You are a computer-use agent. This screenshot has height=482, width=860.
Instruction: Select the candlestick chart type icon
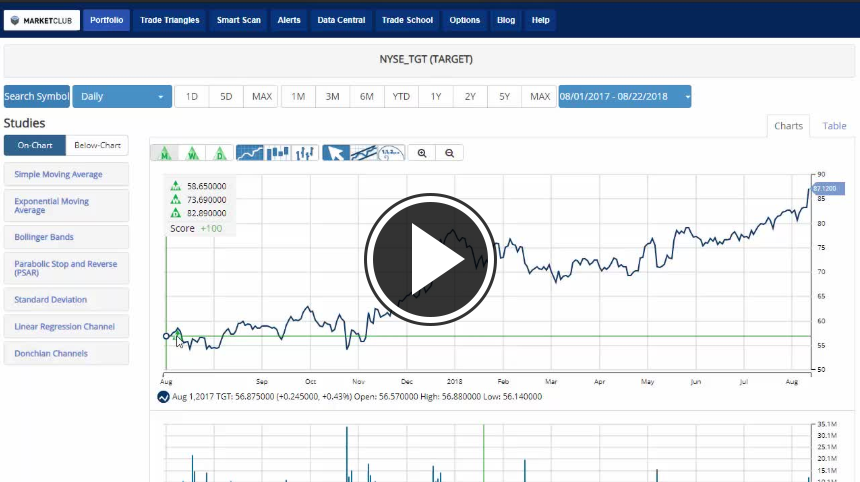[278, 153]
